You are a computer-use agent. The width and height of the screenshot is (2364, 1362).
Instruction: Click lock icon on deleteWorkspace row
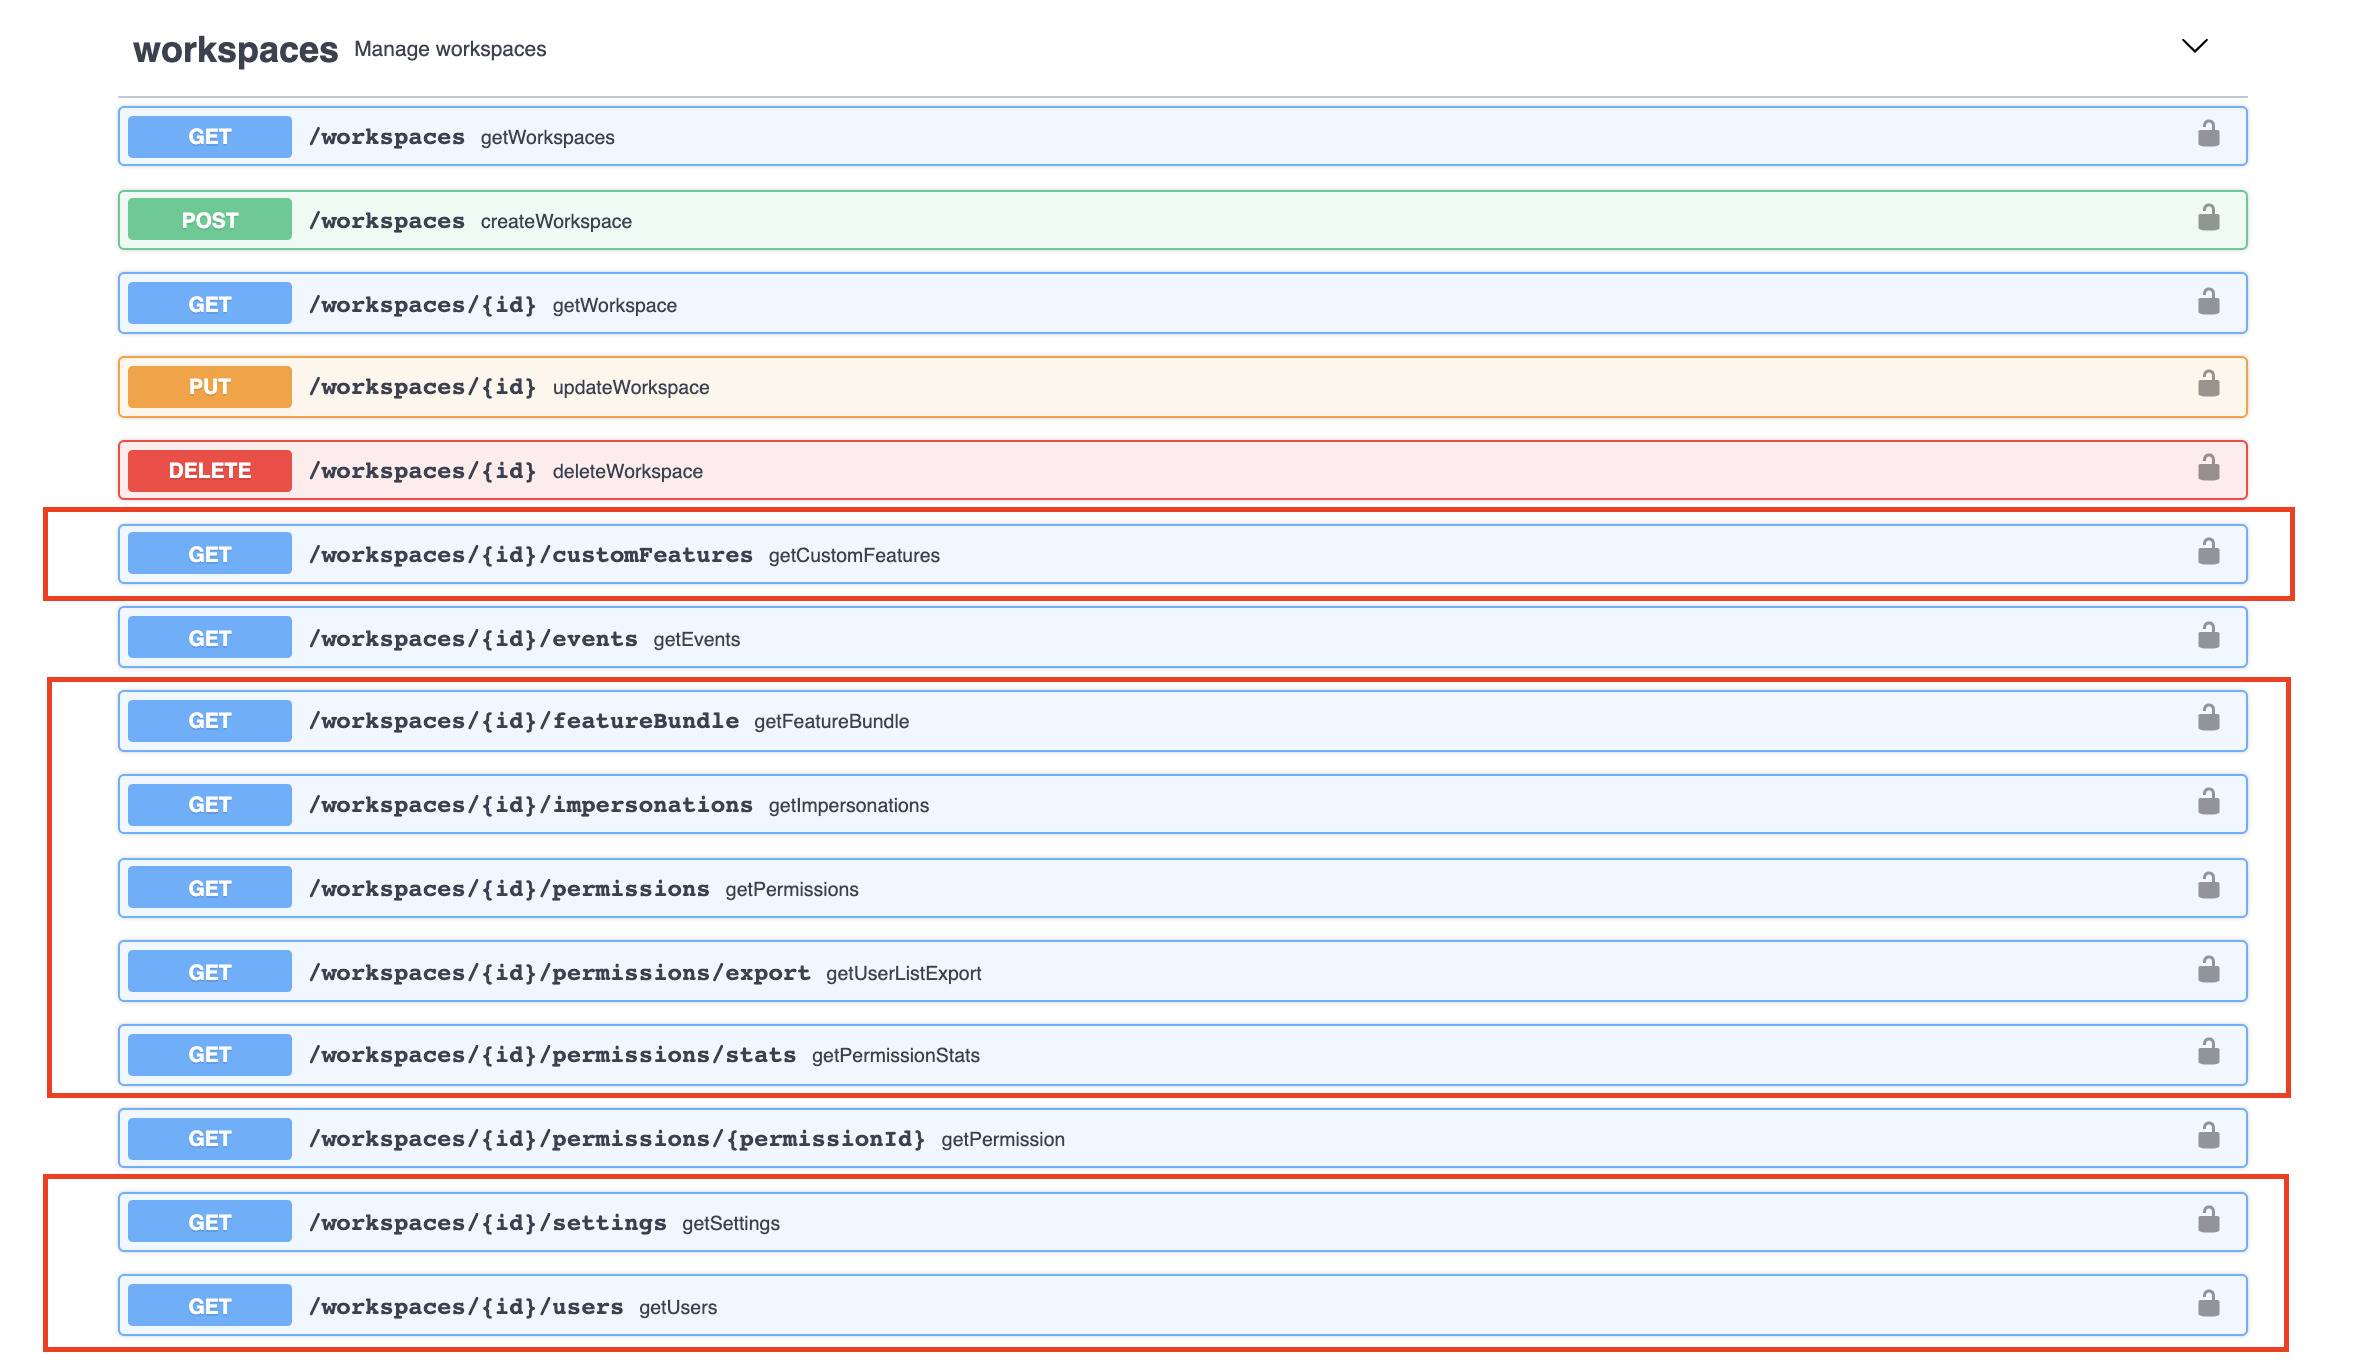[2208, 469]
